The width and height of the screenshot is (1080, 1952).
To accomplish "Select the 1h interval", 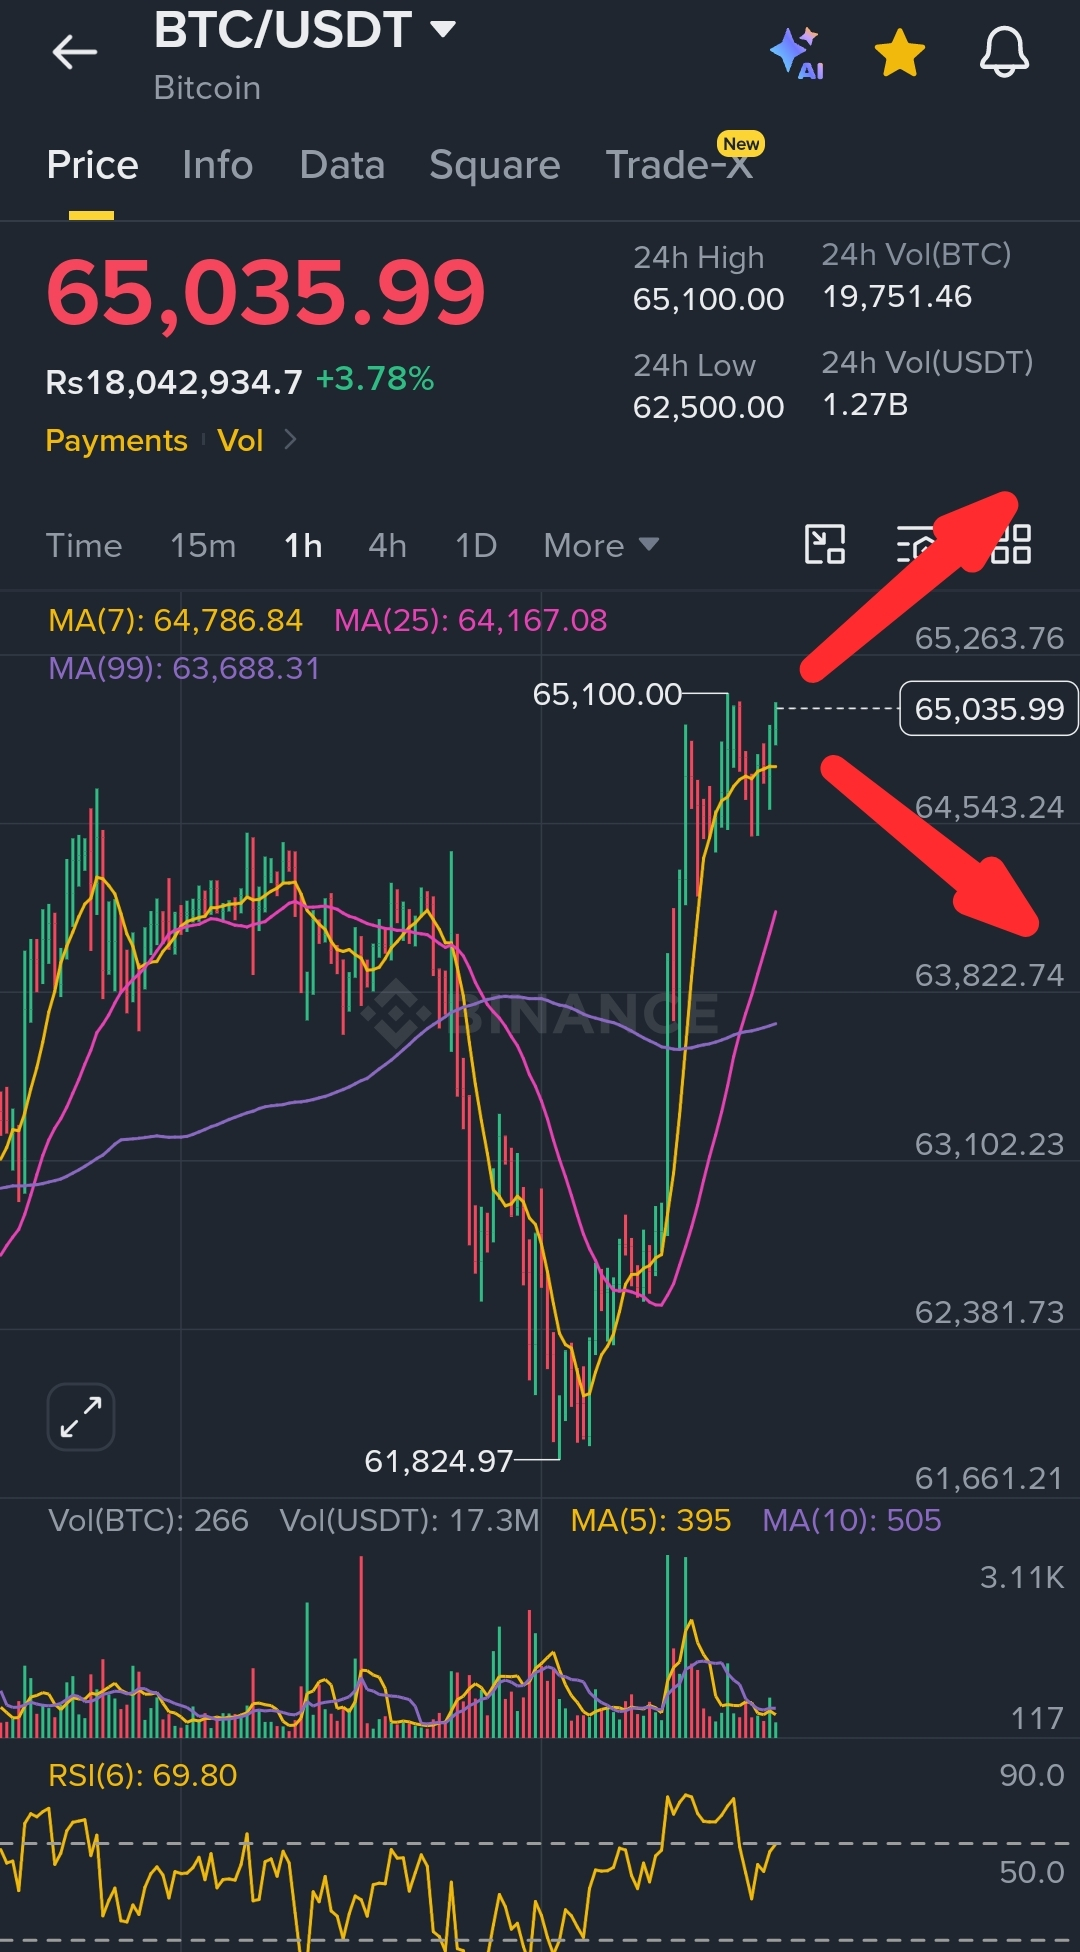I will tap(303, 546).
